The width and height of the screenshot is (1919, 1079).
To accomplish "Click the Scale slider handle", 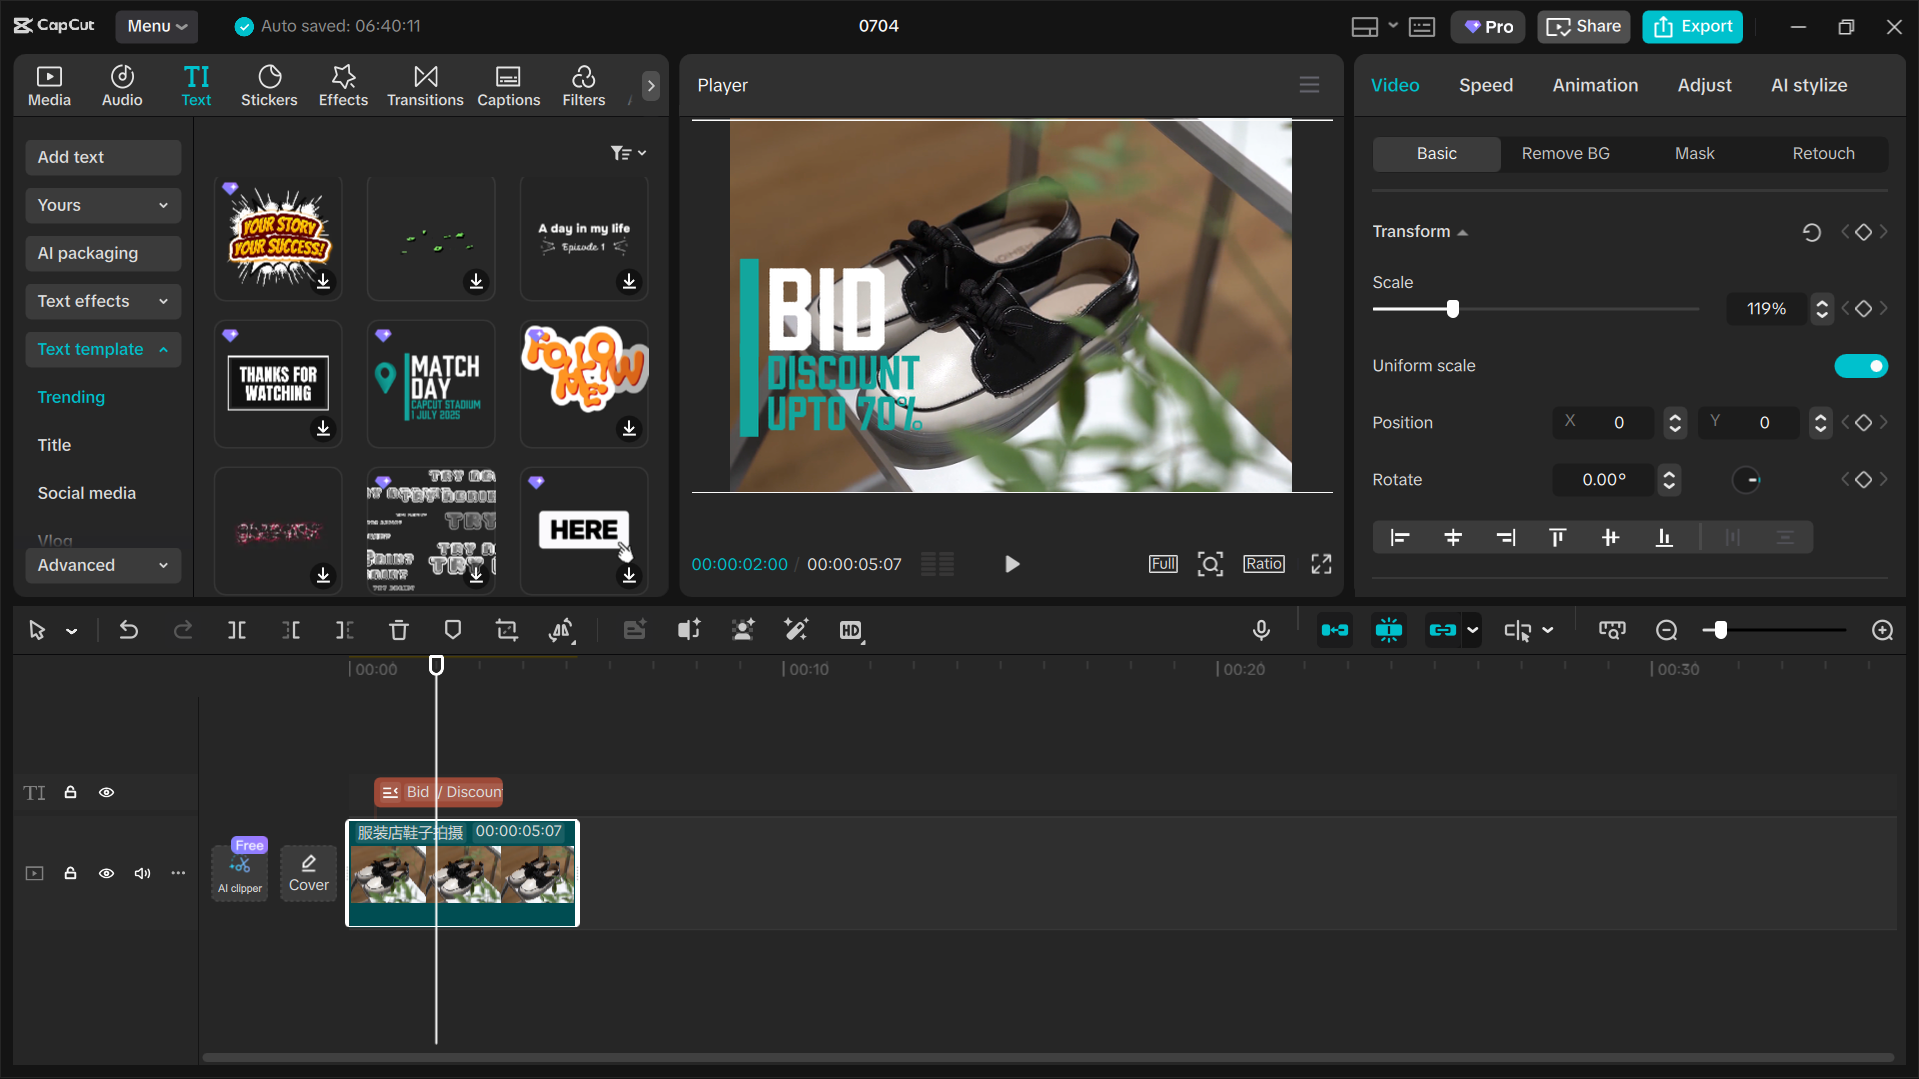I will click(x=1452, y=309).
